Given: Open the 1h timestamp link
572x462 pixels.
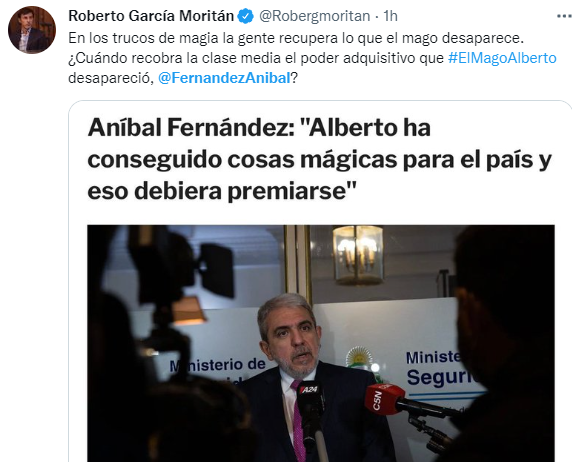Looking at the screenshot, I should [390, 16].
